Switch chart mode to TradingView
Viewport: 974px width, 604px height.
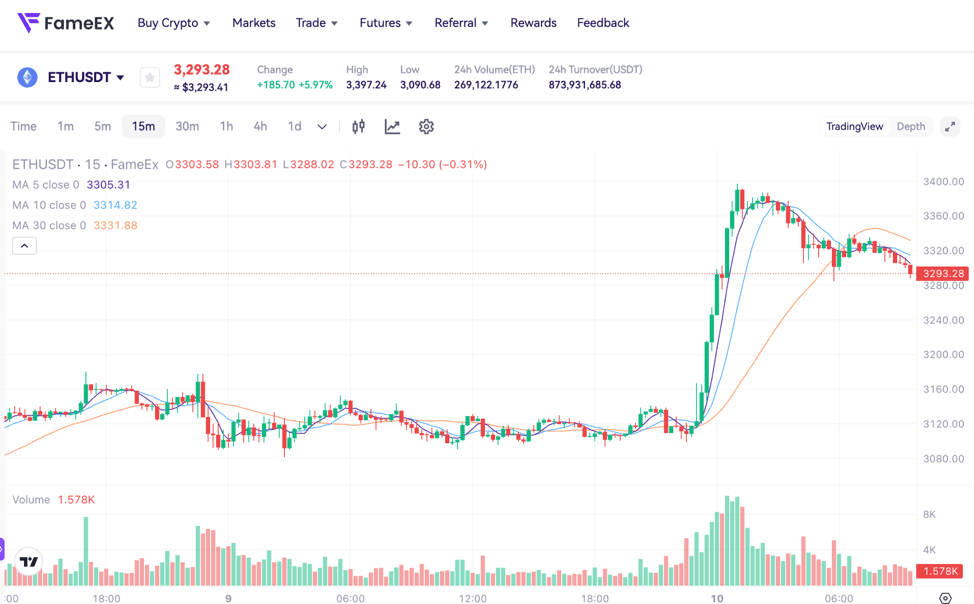pyautogui.click(x=854, y=126)
